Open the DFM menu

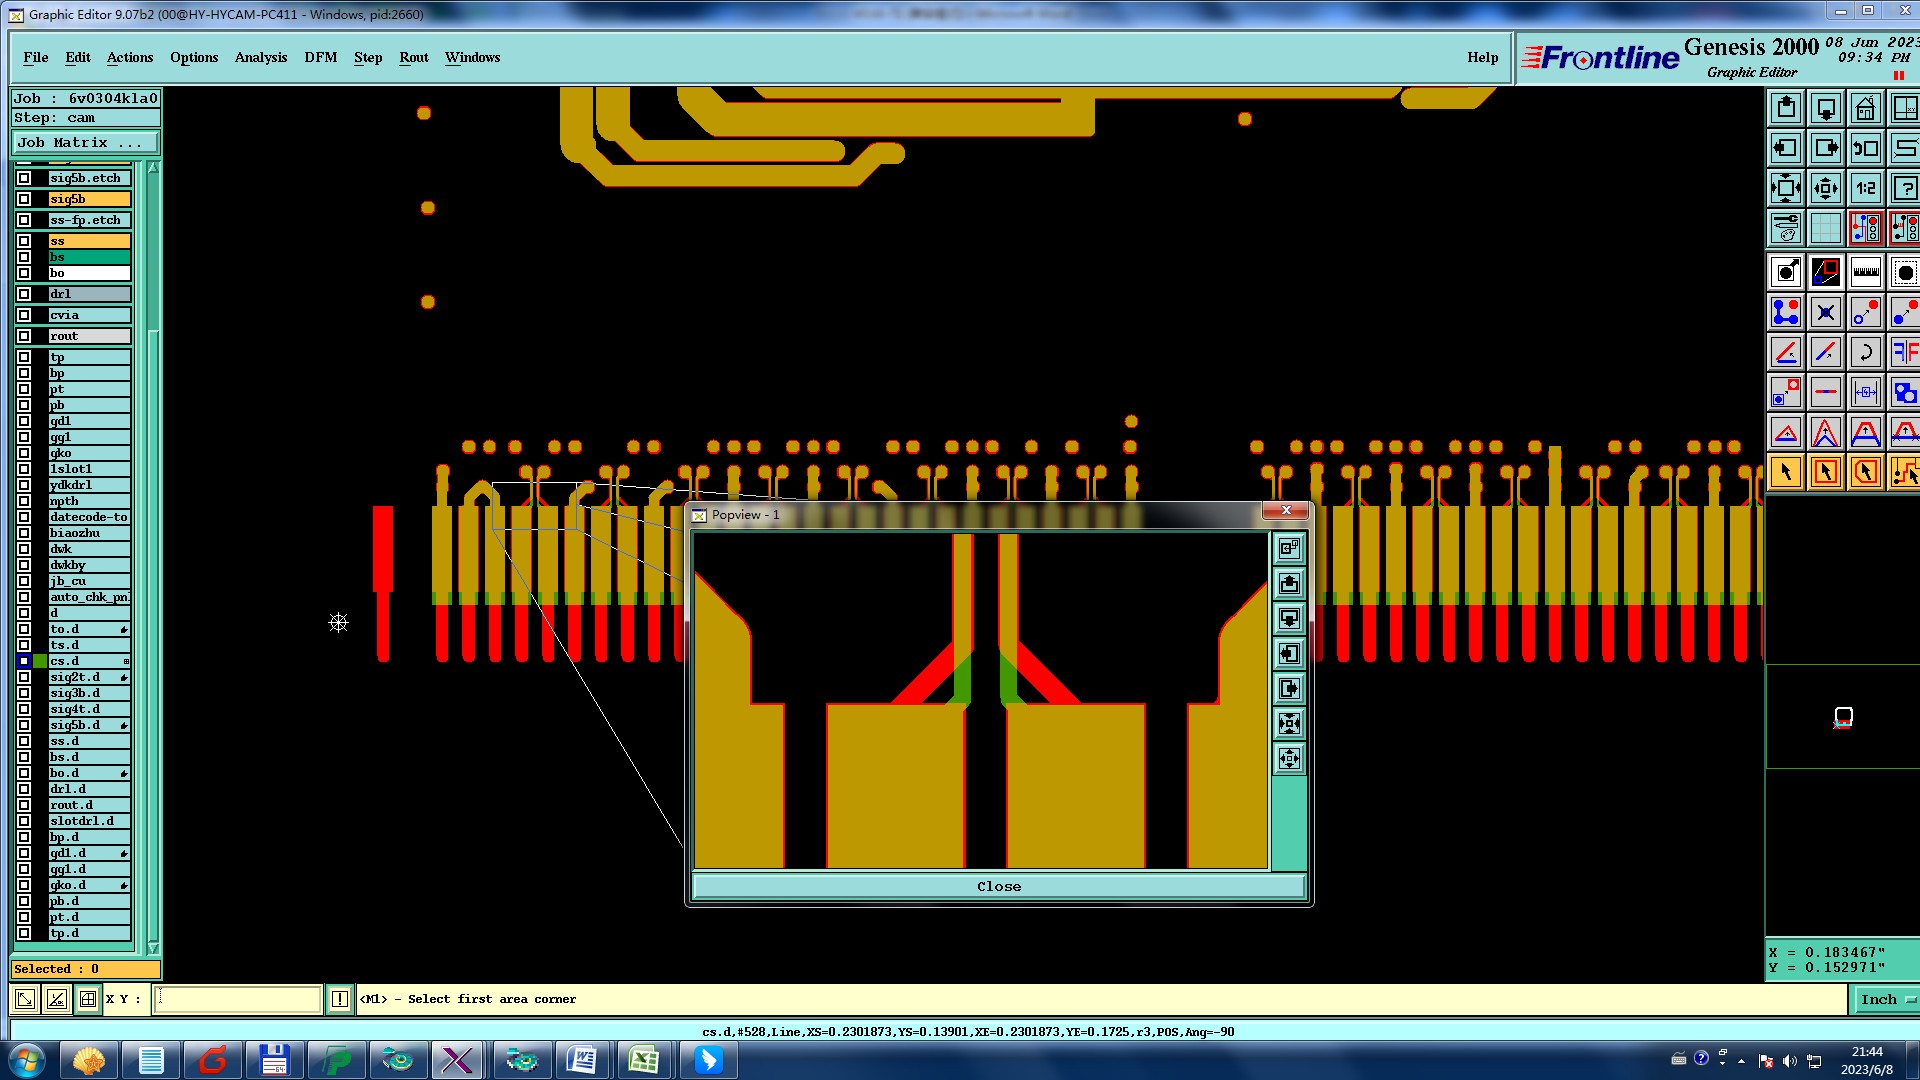pyautogui.click(x=320, y=57)
